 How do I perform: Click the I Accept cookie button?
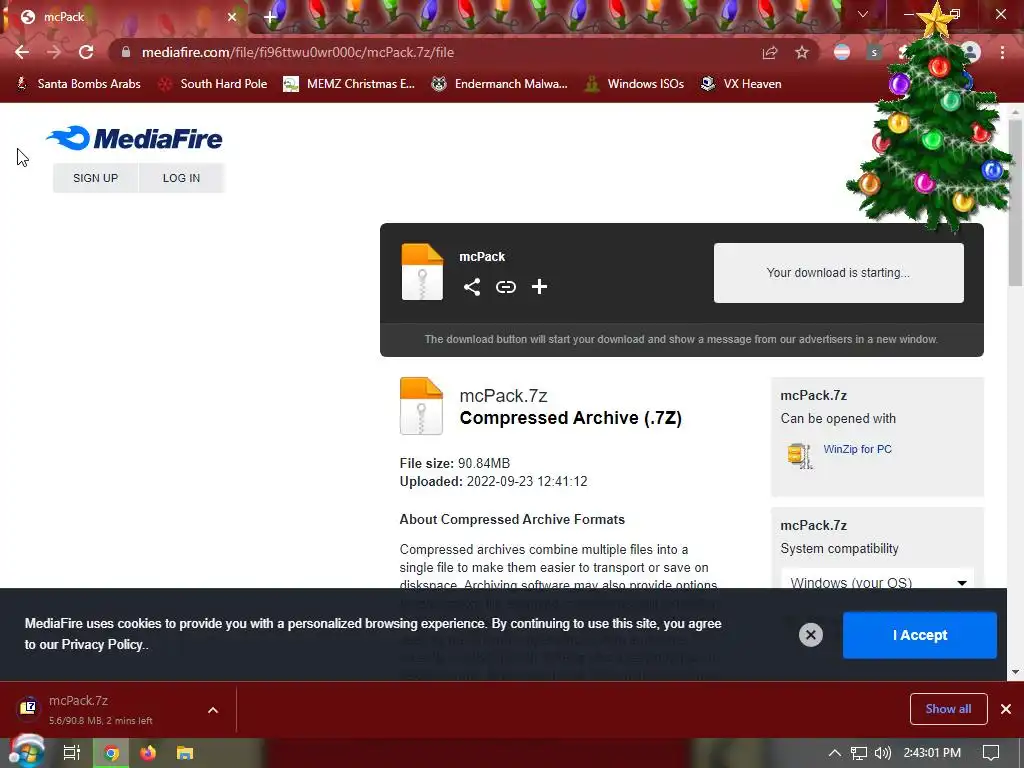[x=920, y=635]
